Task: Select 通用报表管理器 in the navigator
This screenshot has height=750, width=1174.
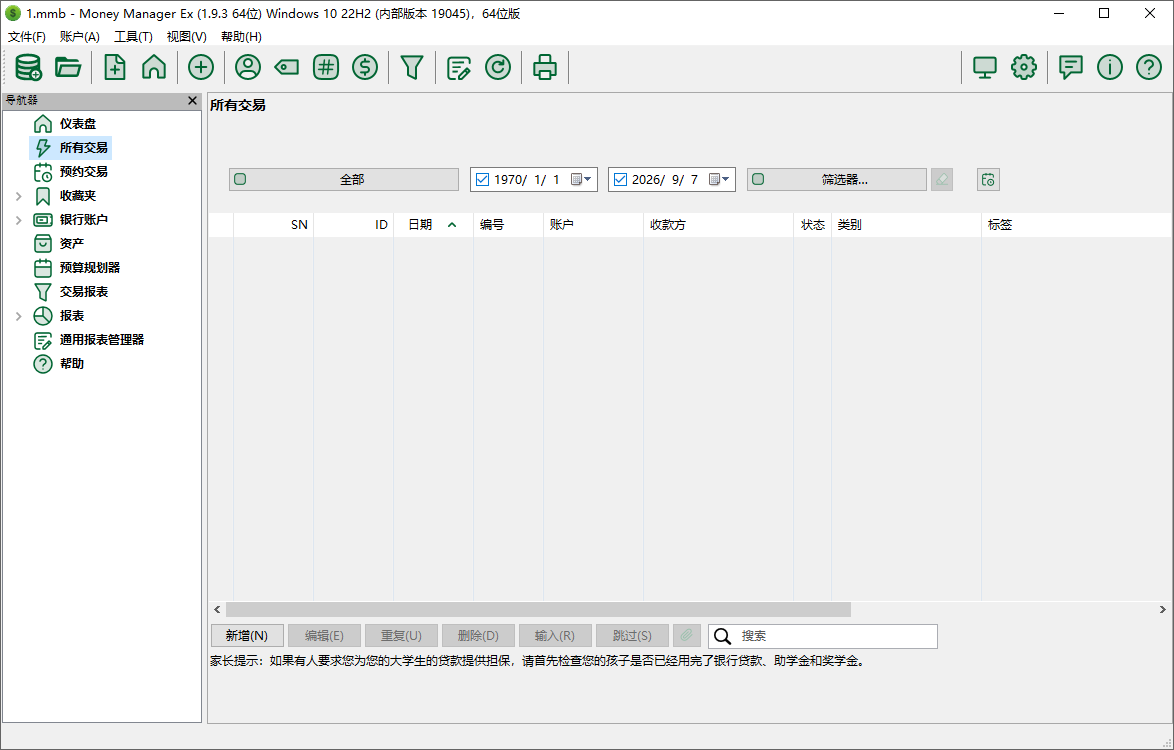Action: tap(102, 339)
